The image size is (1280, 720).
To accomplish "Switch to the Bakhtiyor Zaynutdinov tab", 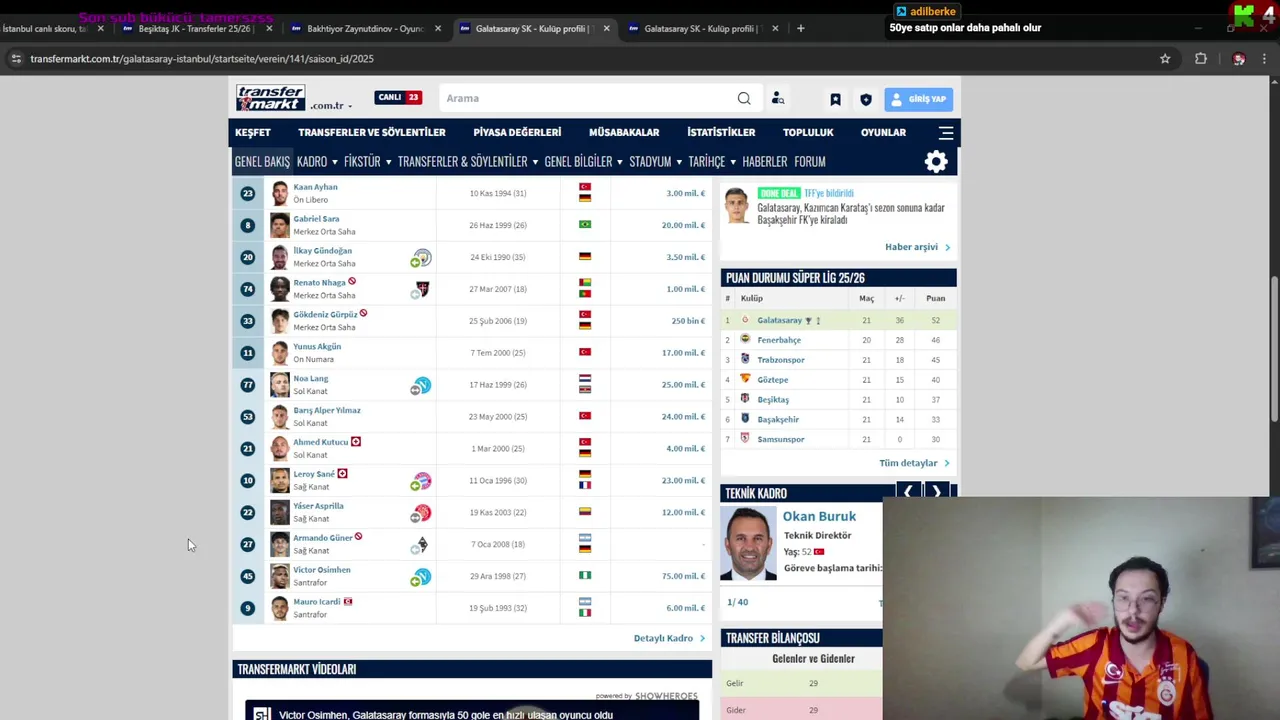I will coord(364,28).
